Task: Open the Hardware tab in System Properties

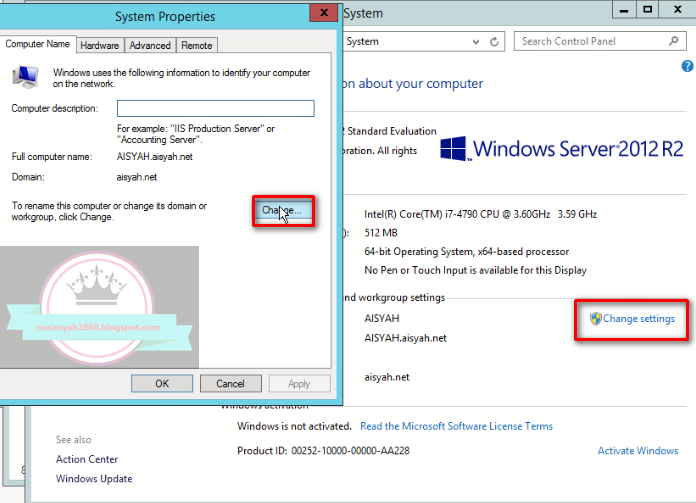Action: pyautogui.click(x=99, y=45)
